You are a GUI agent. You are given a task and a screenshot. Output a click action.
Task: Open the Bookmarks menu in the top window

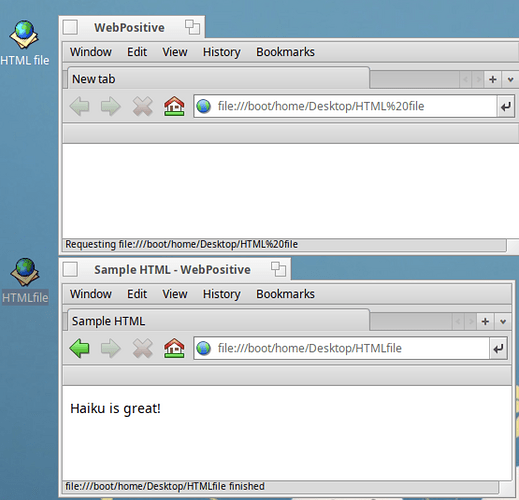point(285,52)
